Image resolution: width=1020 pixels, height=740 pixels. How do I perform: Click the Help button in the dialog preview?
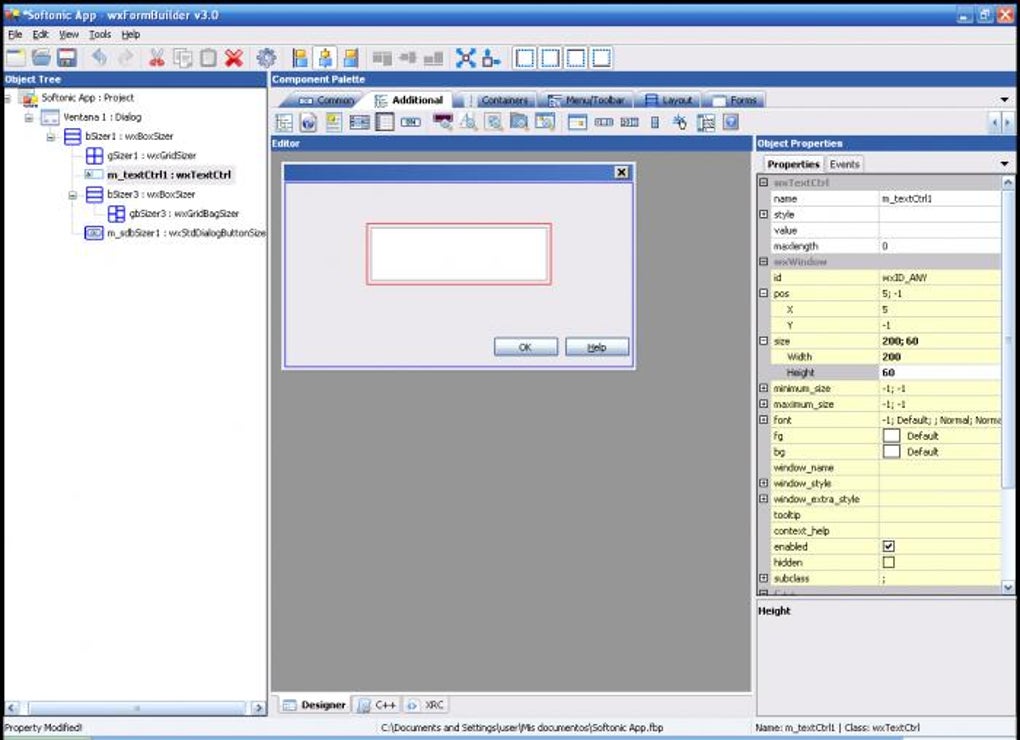pos(597,347)
